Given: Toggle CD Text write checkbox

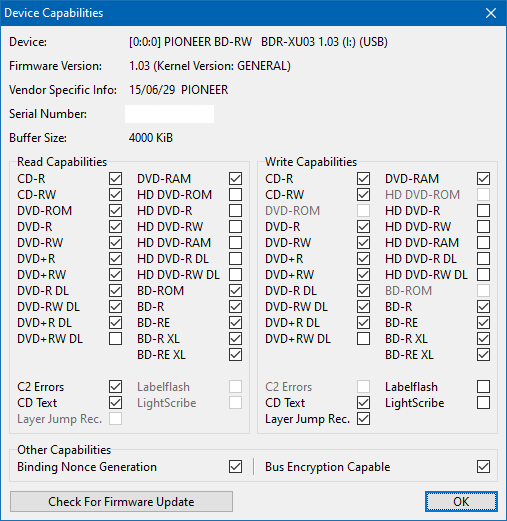Looking at the screenshot, I should pyautogui.click(x=363, y=403).
